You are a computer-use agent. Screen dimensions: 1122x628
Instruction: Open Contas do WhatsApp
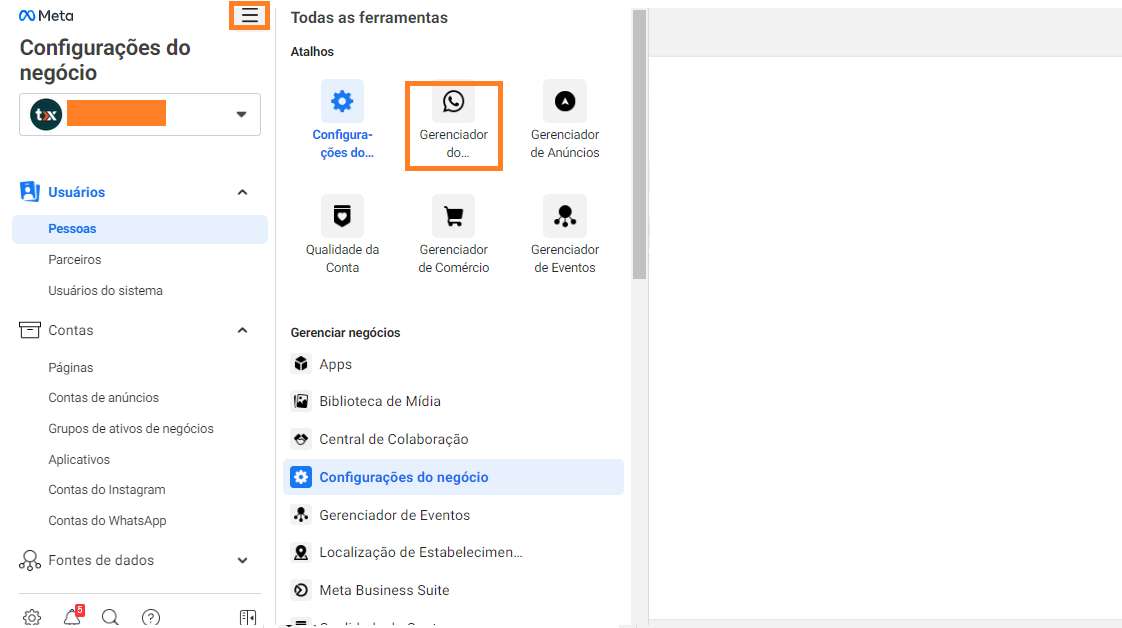tap(107, 521)
